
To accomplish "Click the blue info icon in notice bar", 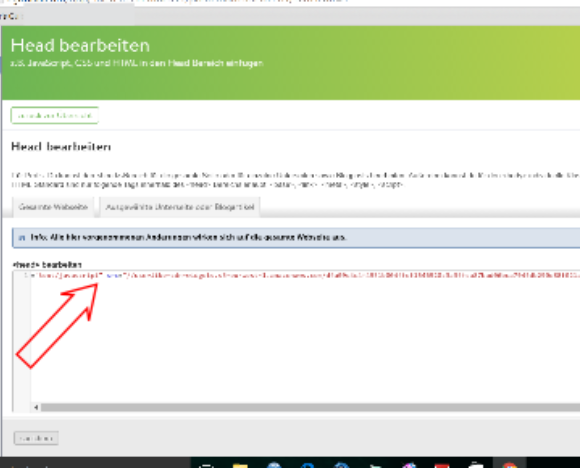I will pyautogui.click(x=22, y=238).
